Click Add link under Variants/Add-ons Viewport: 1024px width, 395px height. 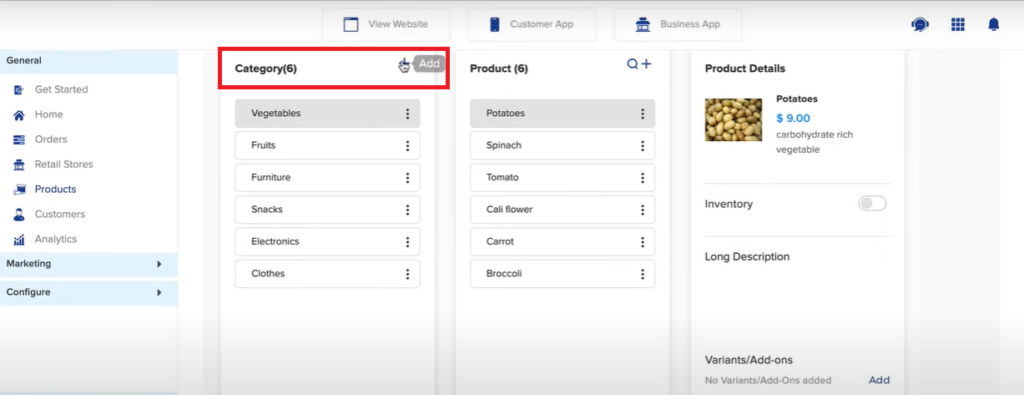coord(879,380)
